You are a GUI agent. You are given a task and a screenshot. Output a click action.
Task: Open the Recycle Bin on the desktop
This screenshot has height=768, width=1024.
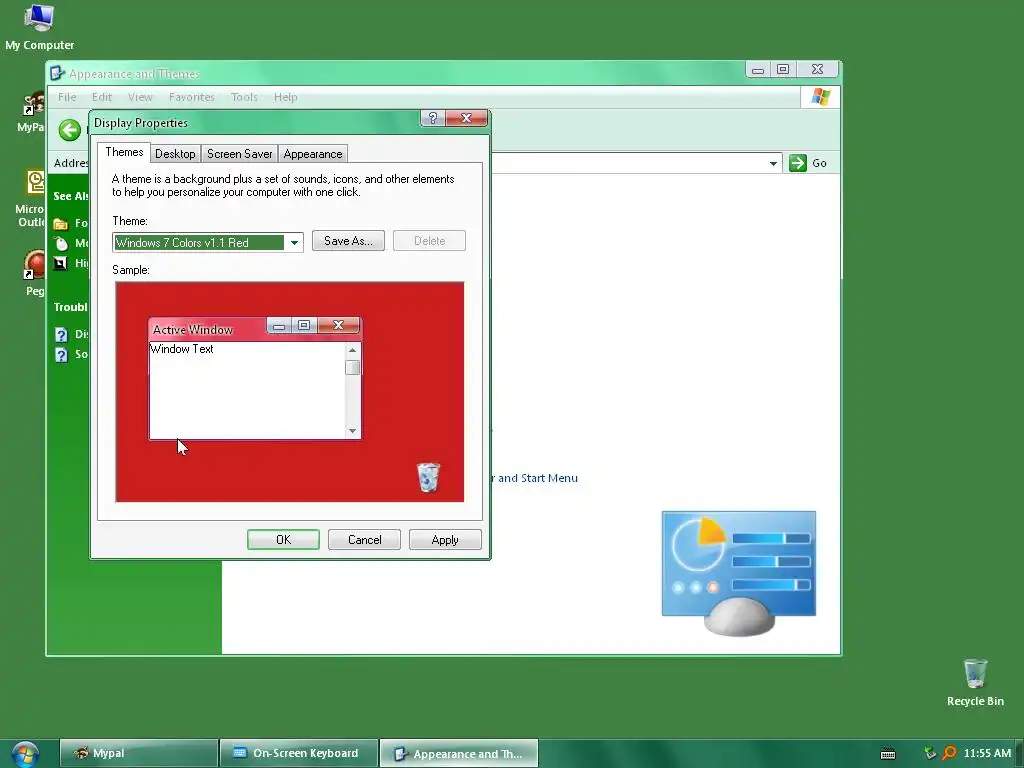975,682
